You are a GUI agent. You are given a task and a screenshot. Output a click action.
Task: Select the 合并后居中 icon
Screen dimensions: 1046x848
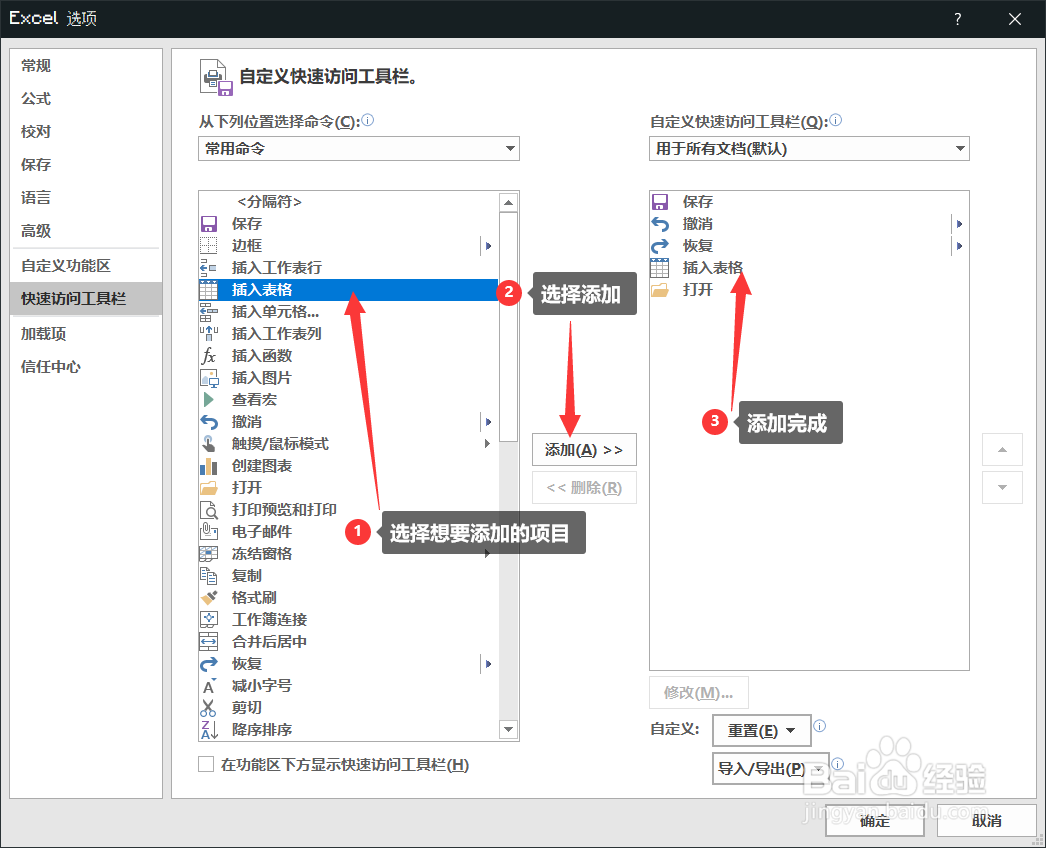(208, 641)
